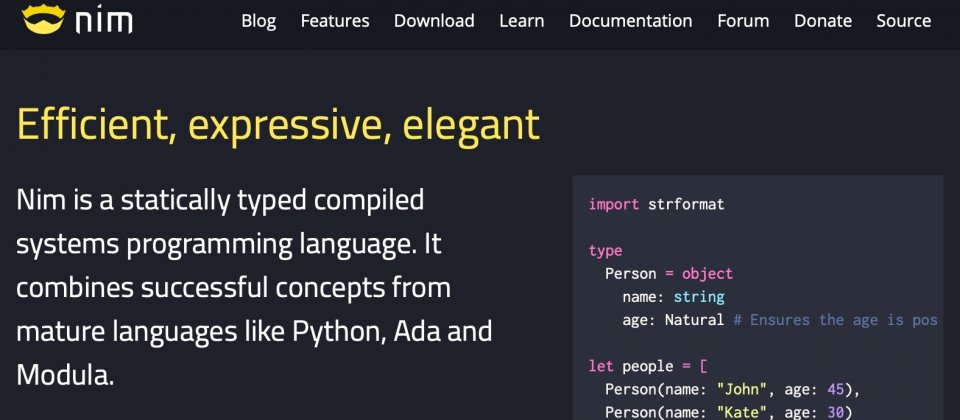
Task: Click the Person "John" code line
Action: [732, 389]
